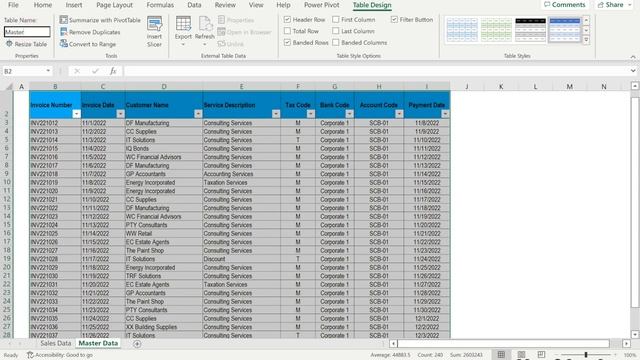640x360 pixels.
Task: Open the Invoice Number filter dropdown
Action: coord(76,114)
